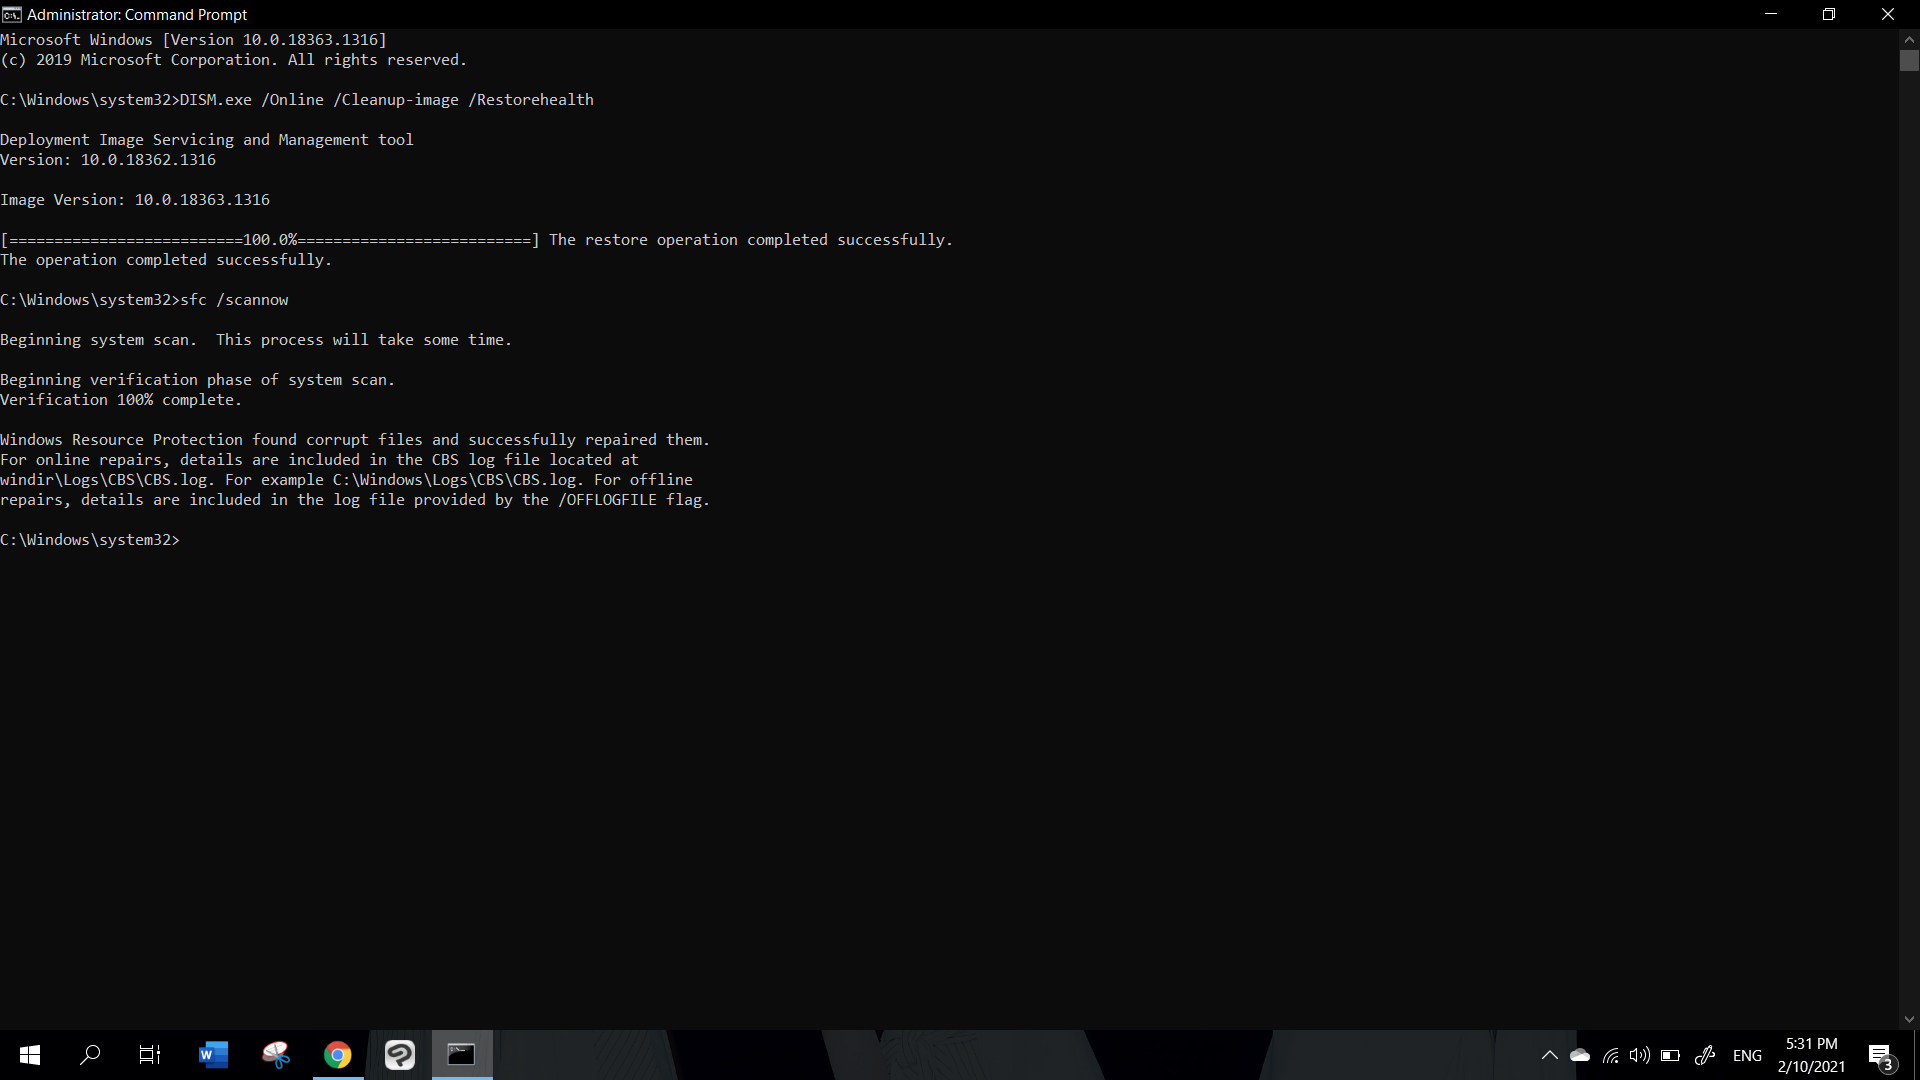1920x1080 pixels.
Task: Click 'Deployment Image Servicing and Management tool' line
Action: pyautogui.click(x=207, y=140)
